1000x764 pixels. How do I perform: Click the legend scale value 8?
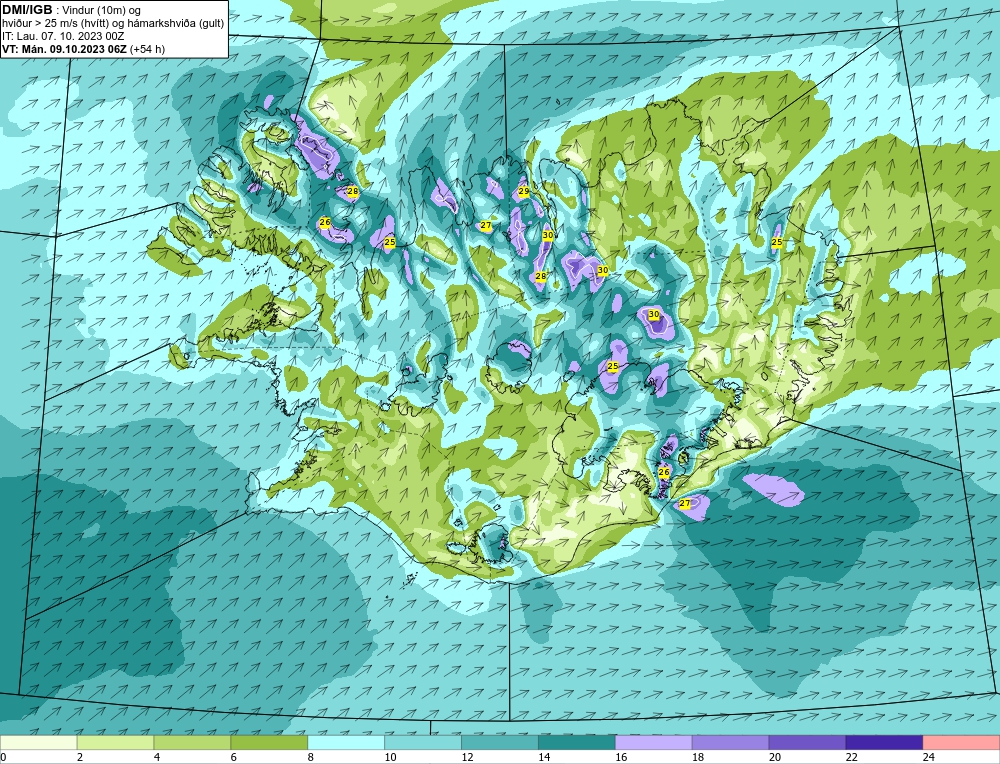pos(311,757)
